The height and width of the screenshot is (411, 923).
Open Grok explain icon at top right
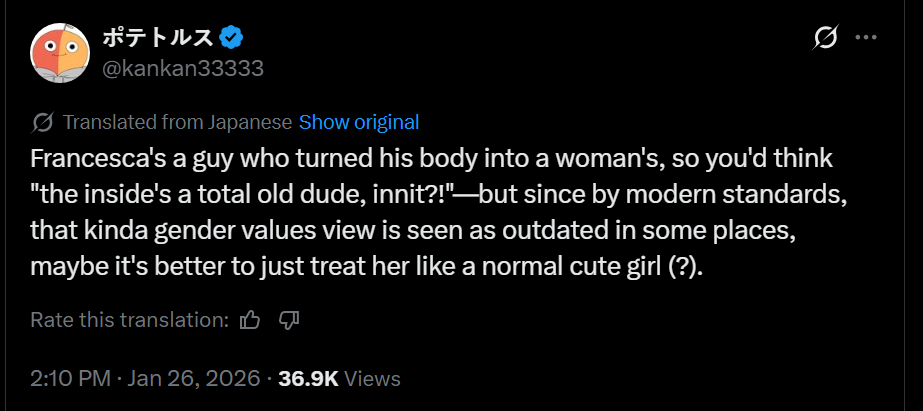pos(825,39)
